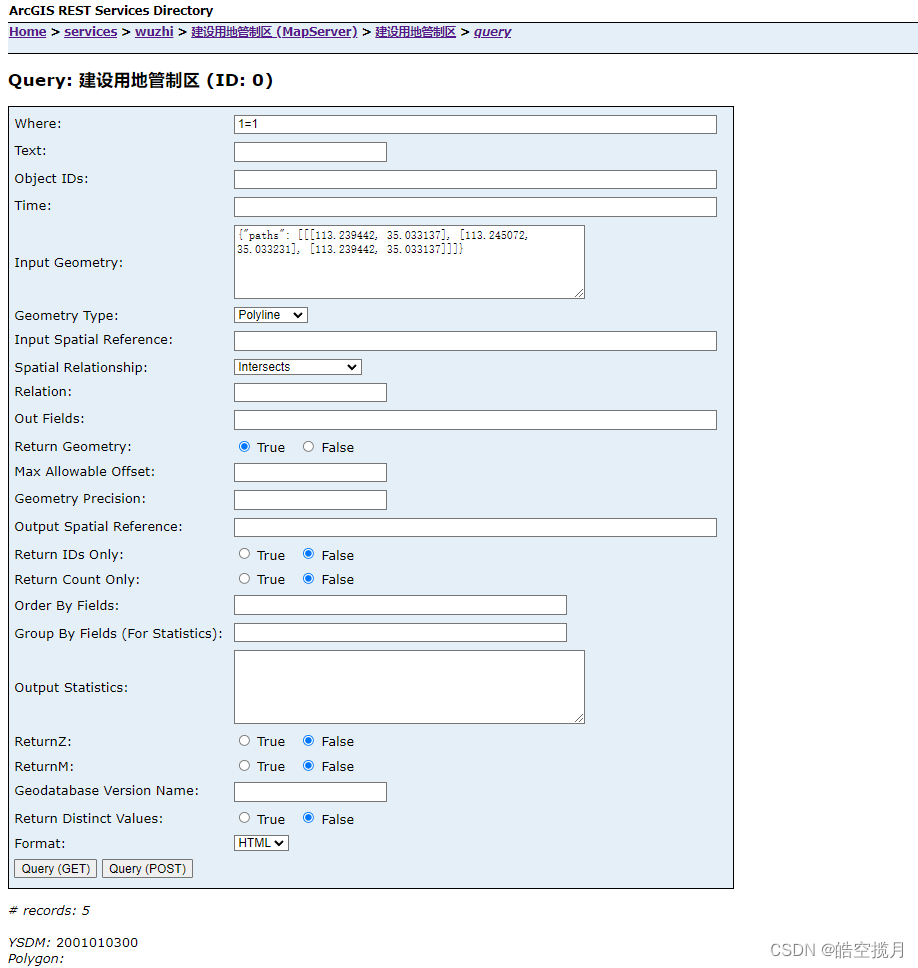The image size is (918, 968).
Task: Click the Max Allowable Offset field
Action: coord(310,472)
